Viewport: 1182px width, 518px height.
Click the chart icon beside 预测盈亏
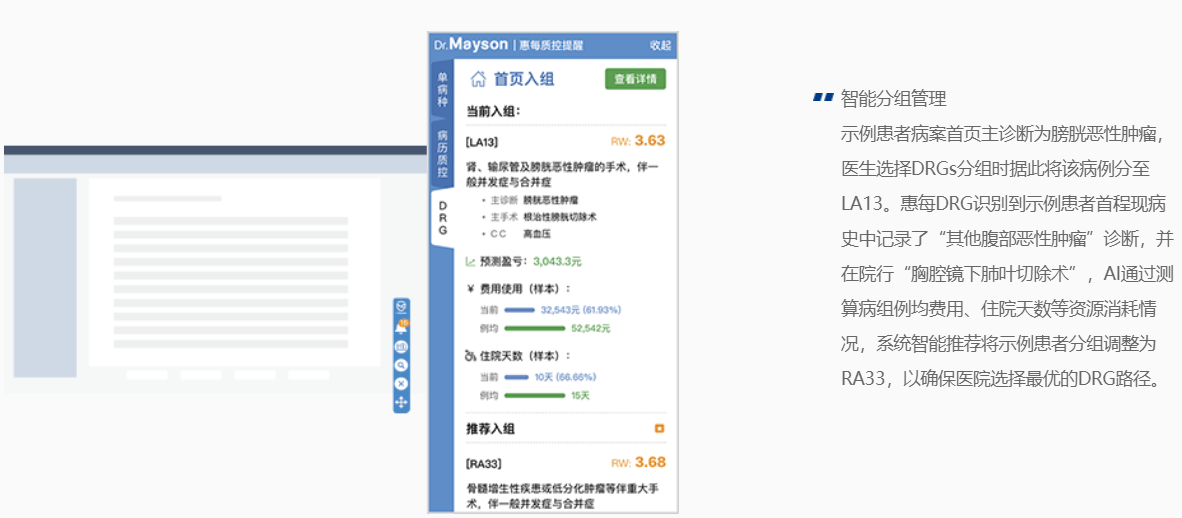[470, 262]
